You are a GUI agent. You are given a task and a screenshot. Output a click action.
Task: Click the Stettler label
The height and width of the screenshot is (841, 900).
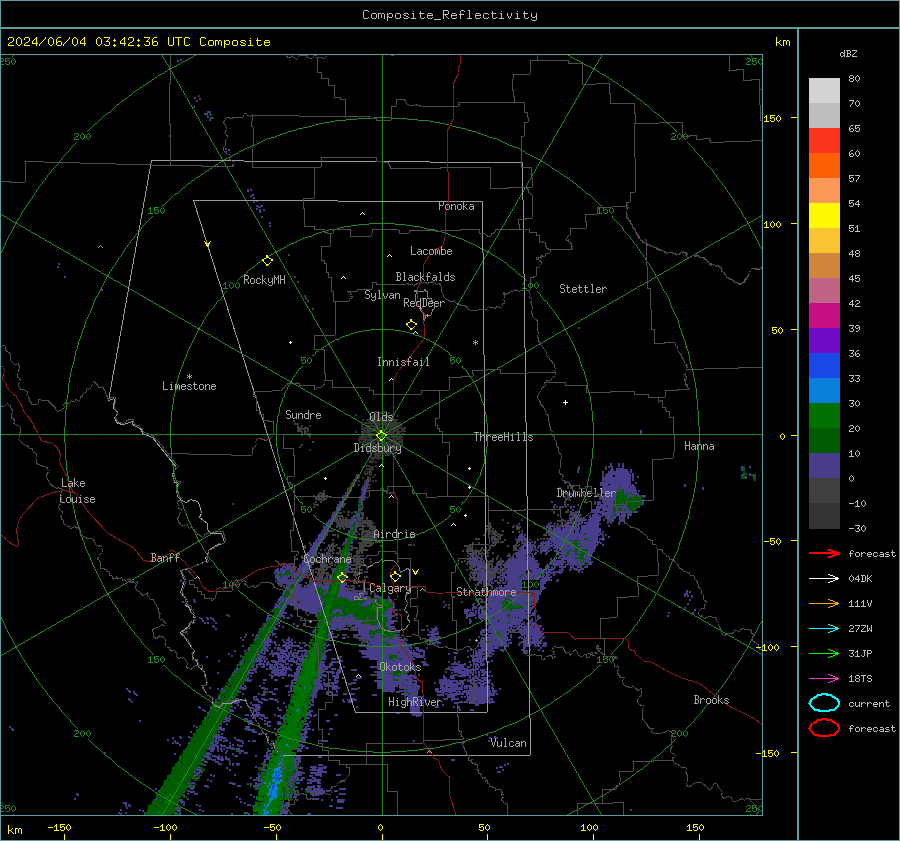pos(583,289)
